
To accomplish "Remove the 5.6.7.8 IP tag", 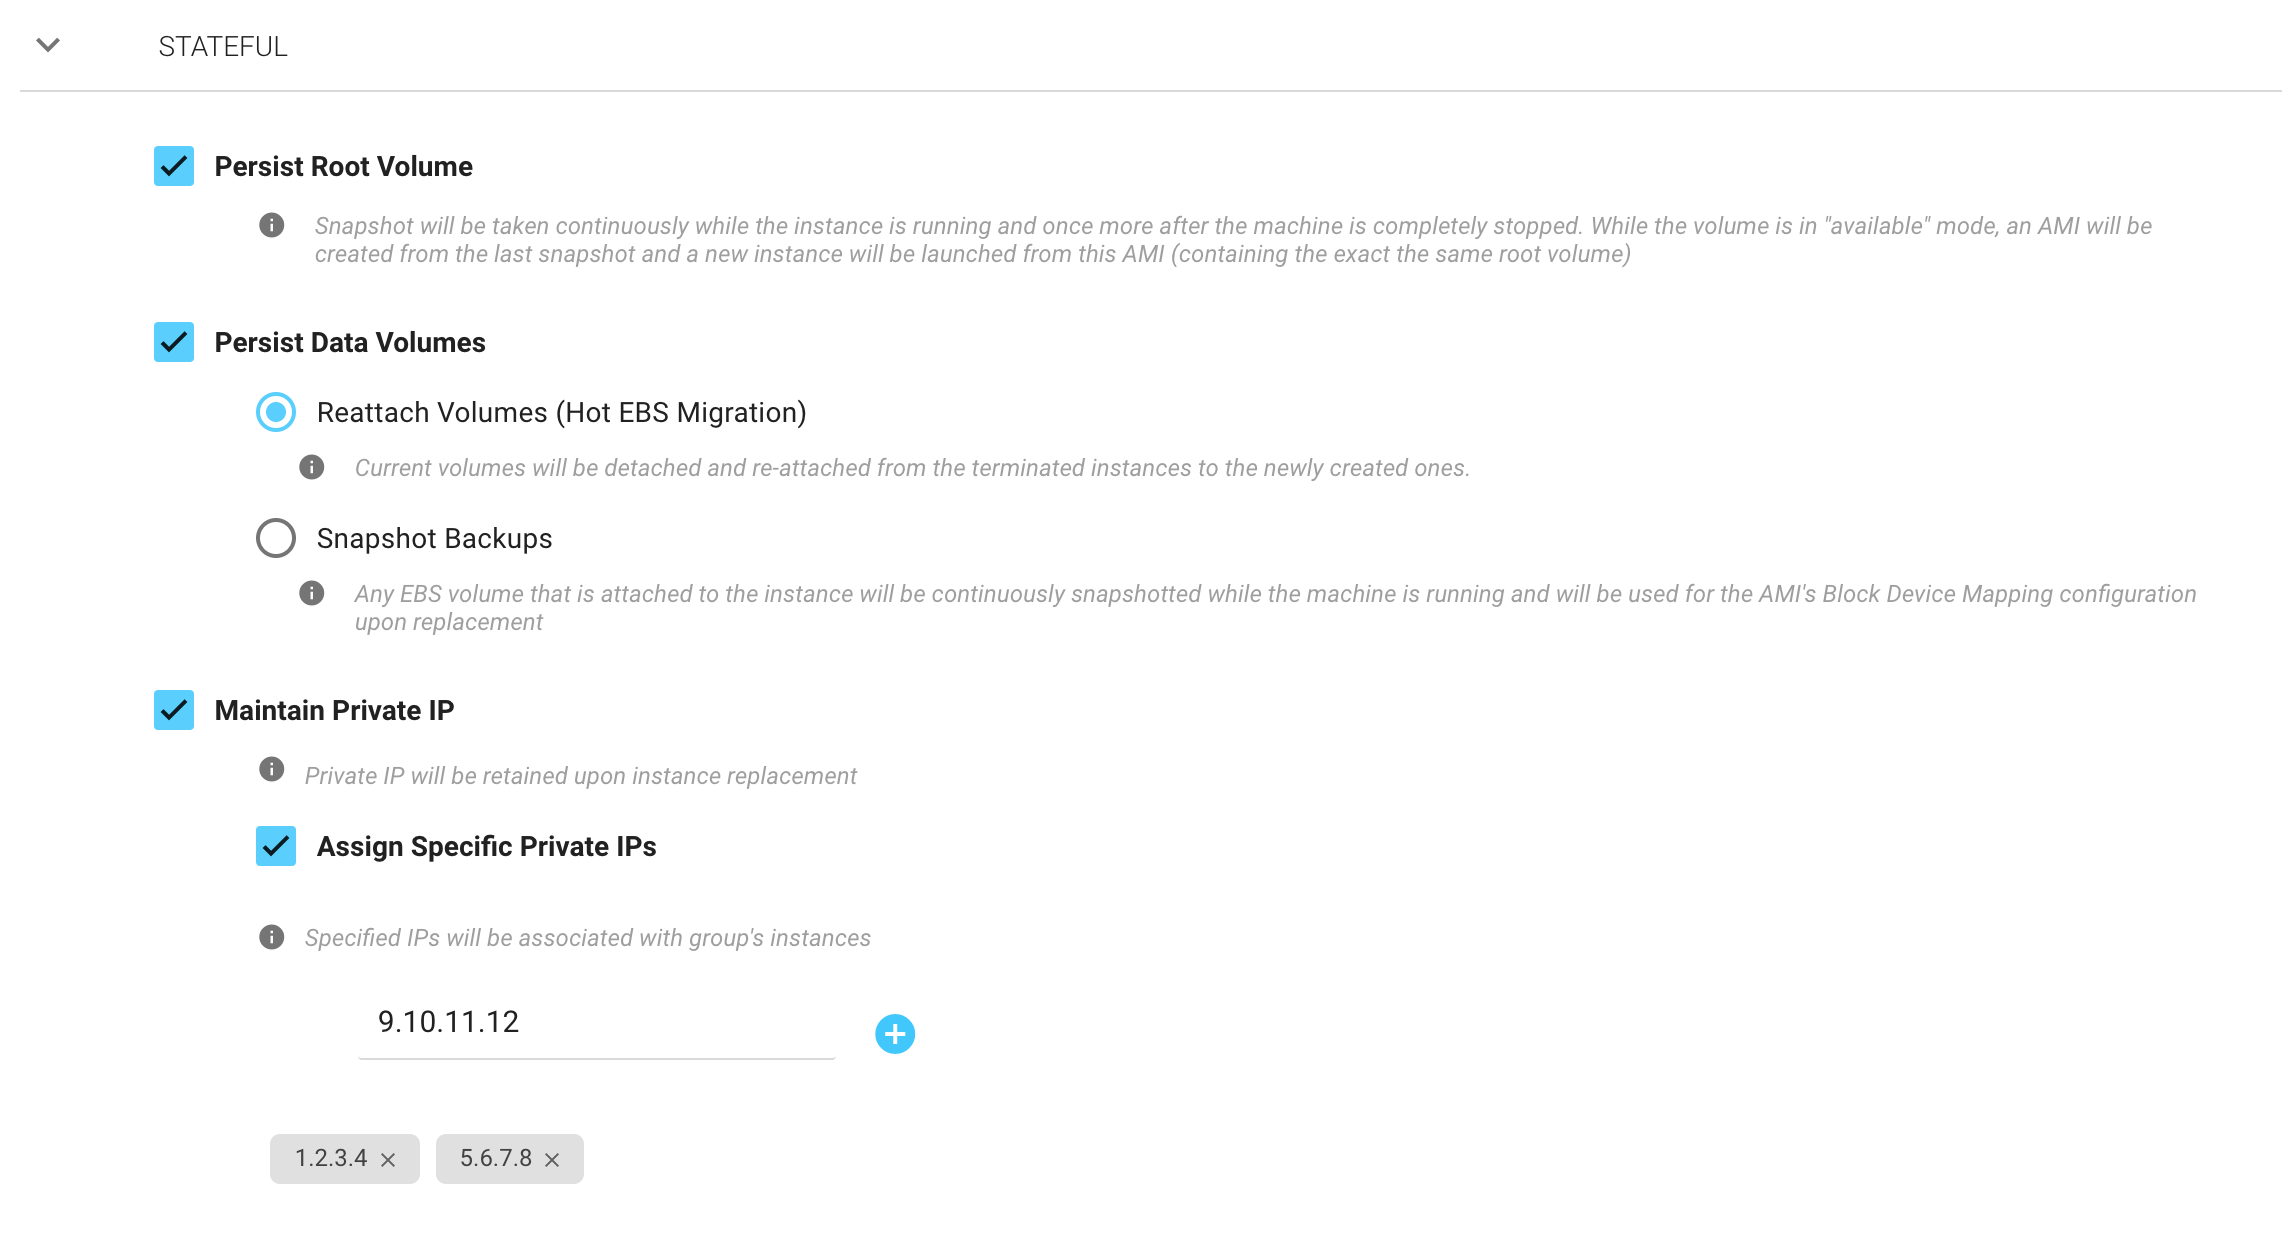I will (x=552, y=1160).
